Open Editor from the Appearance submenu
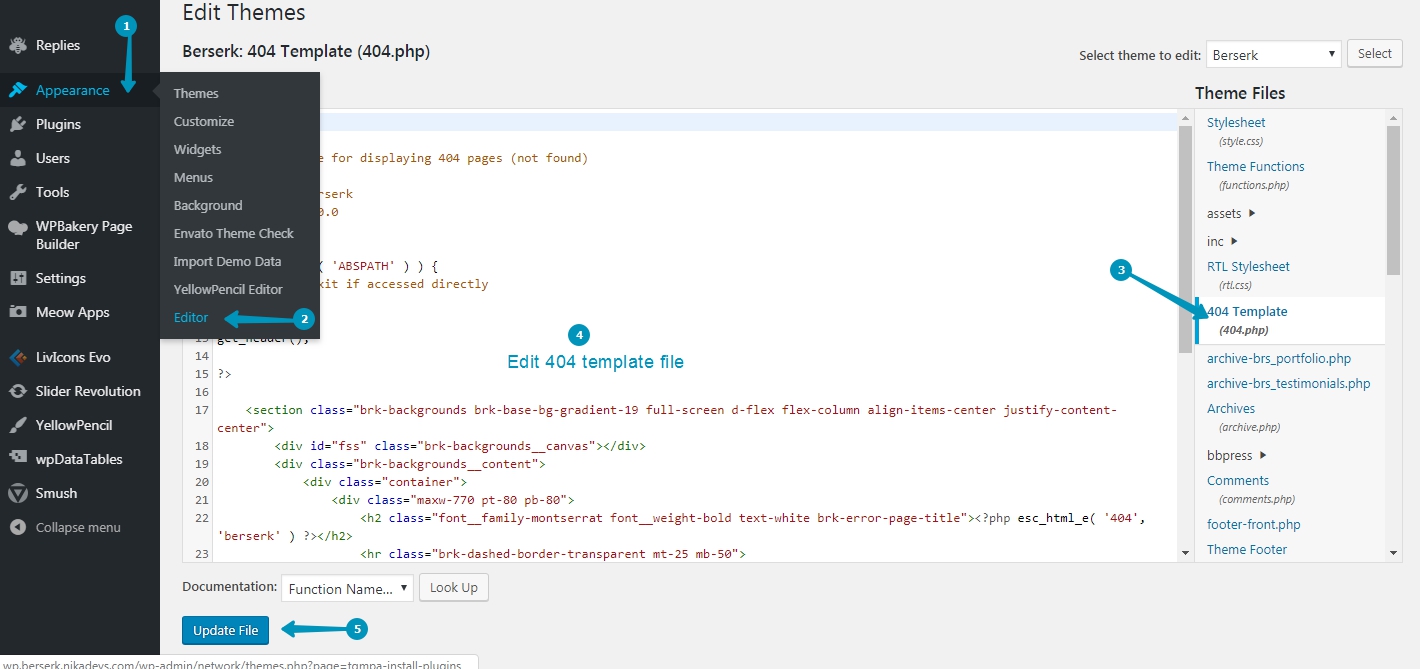The image size is (1420, 669). click(x=191, y=318)
